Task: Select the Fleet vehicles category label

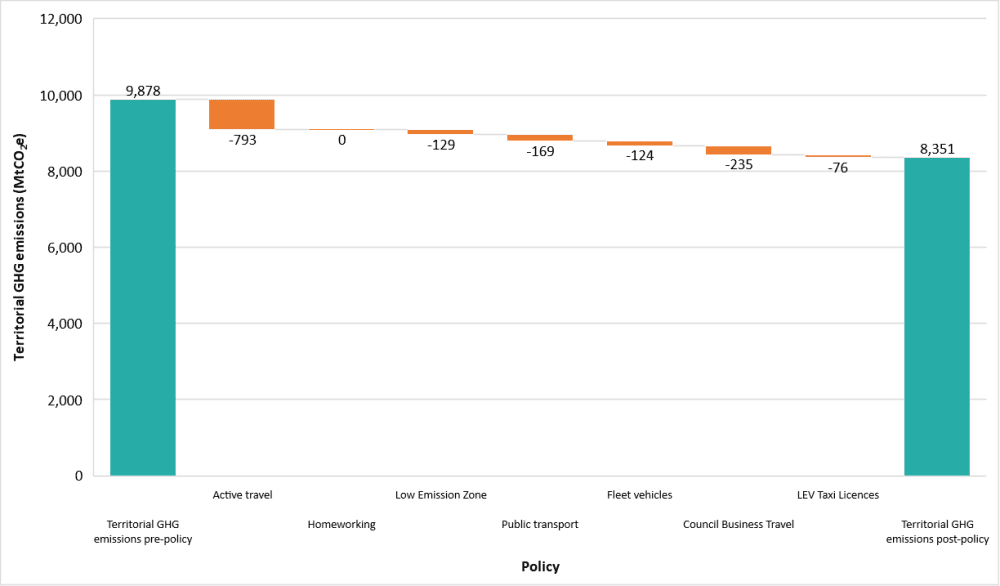Action: (639, 494)
